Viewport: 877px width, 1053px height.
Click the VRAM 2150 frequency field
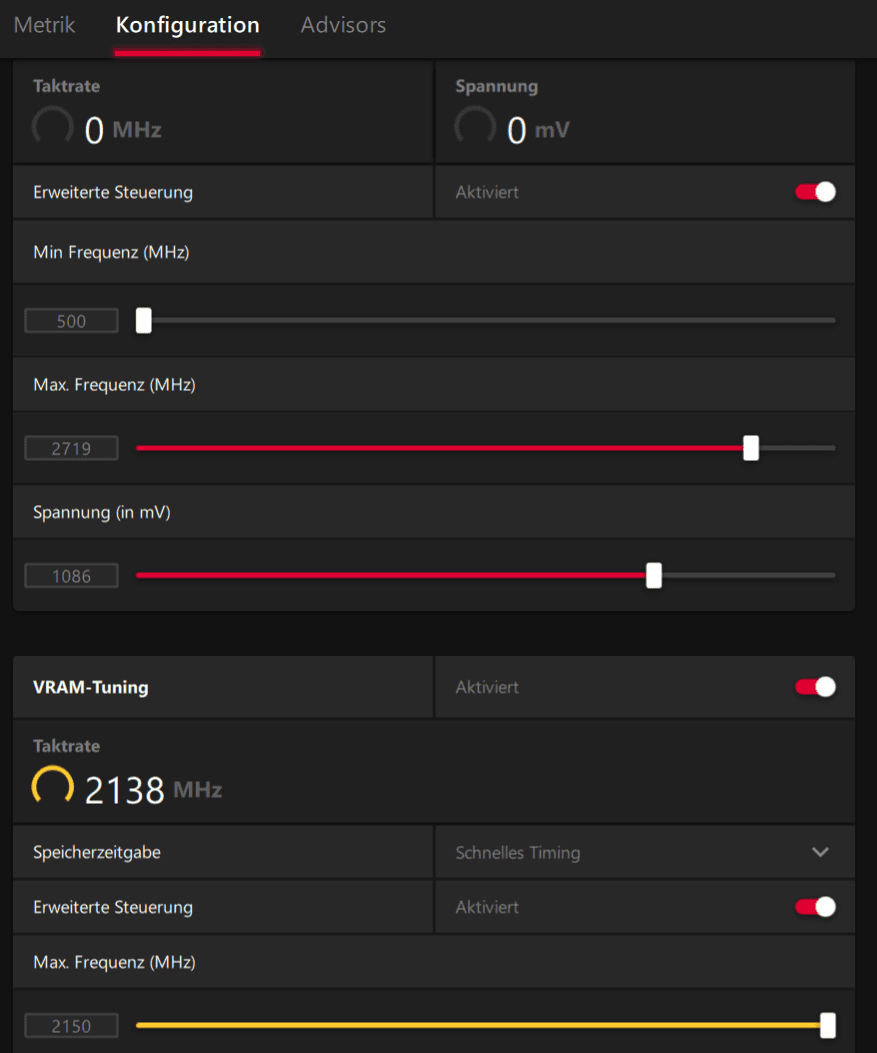pos(71,1026)
